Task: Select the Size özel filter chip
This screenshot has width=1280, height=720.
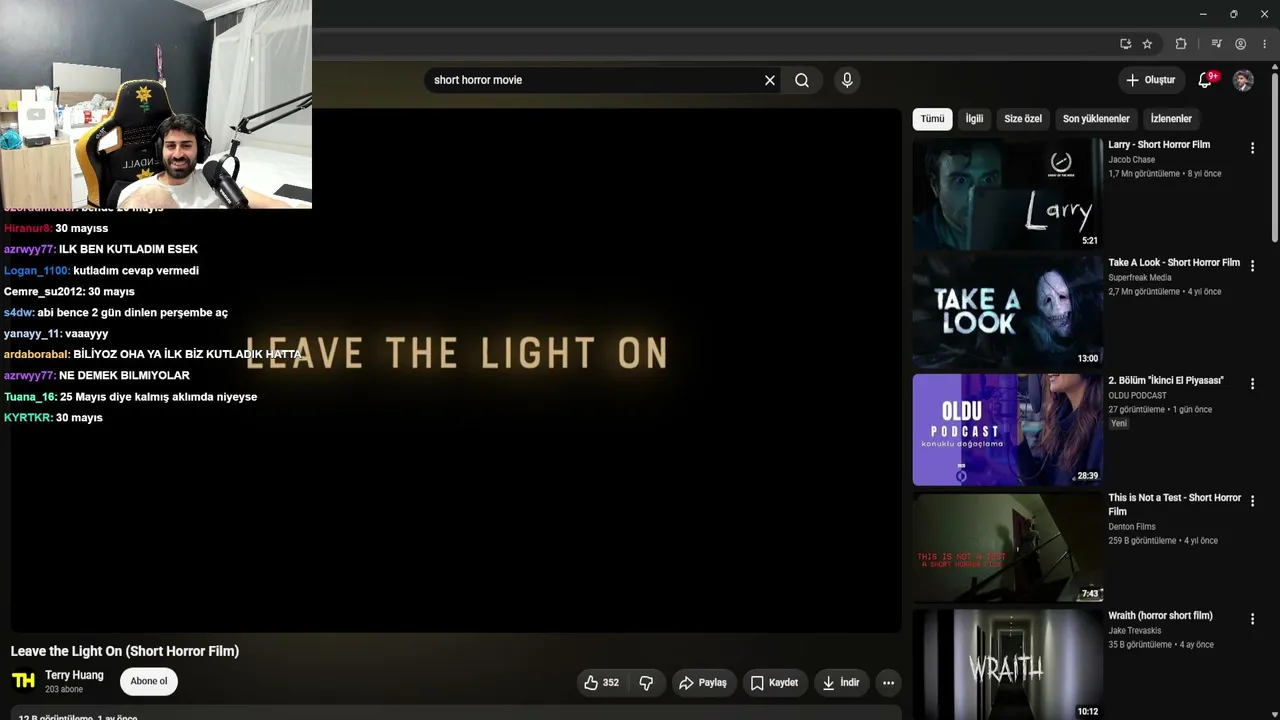Action: [x=1023, y=119]
